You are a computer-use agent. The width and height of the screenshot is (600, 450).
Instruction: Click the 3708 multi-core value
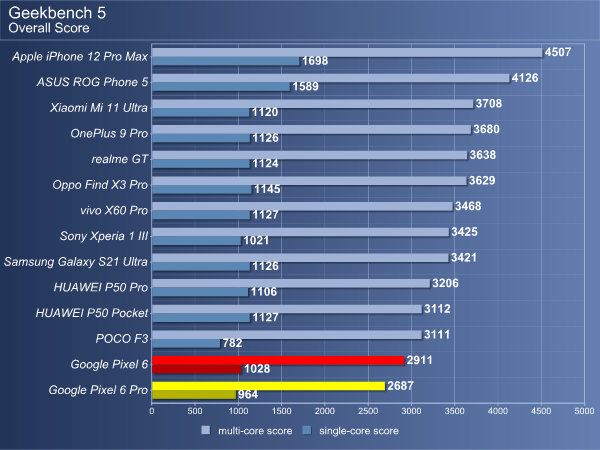coord(489,104)
